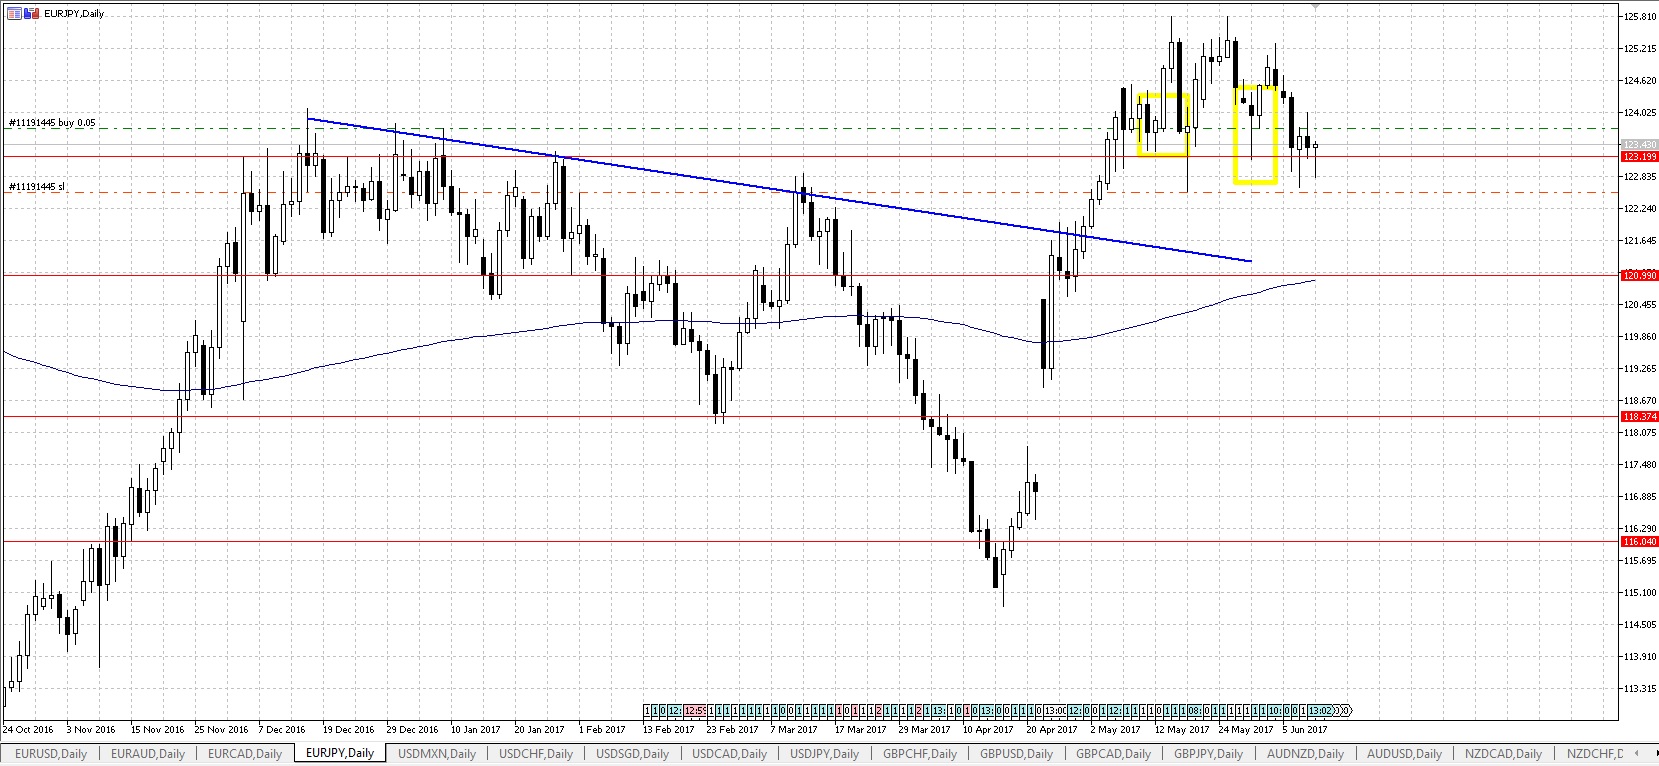Viewport: 1659px width, 766px height.
Task: Click the 122.240 price scale value
Action: 1641,209
